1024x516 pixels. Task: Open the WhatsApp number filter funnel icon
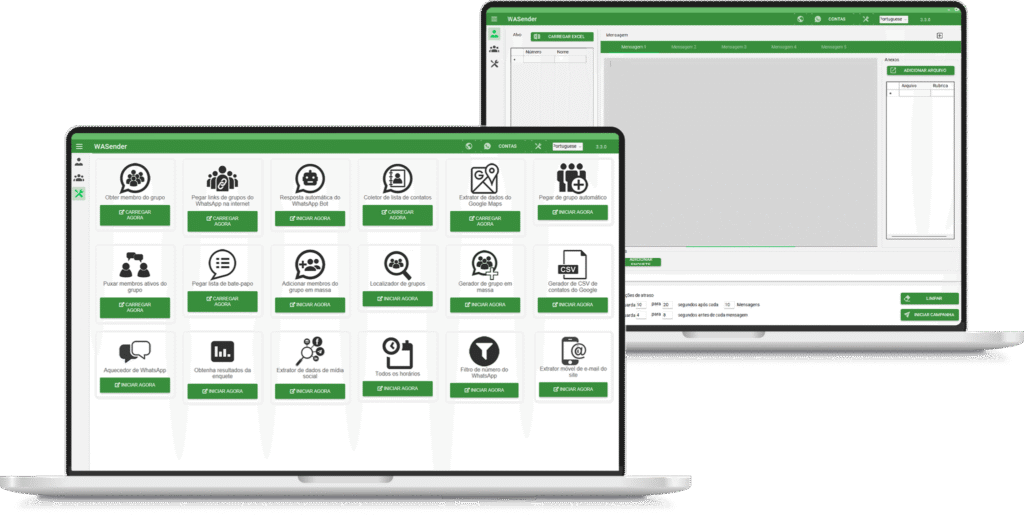(x=485, y=351)
